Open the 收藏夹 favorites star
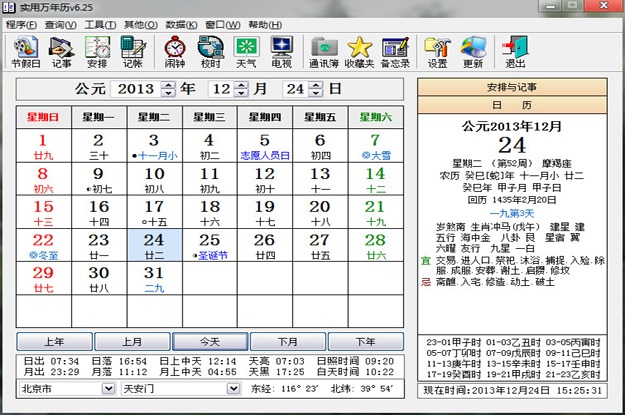625x415 pixels. pyautogui.click(x=360, y=52)
